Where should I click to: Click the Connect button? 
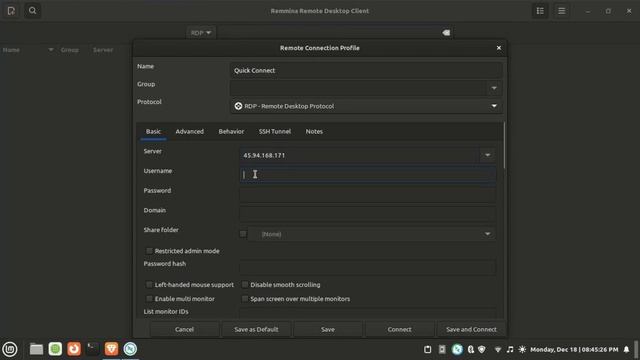coord(400,329)
